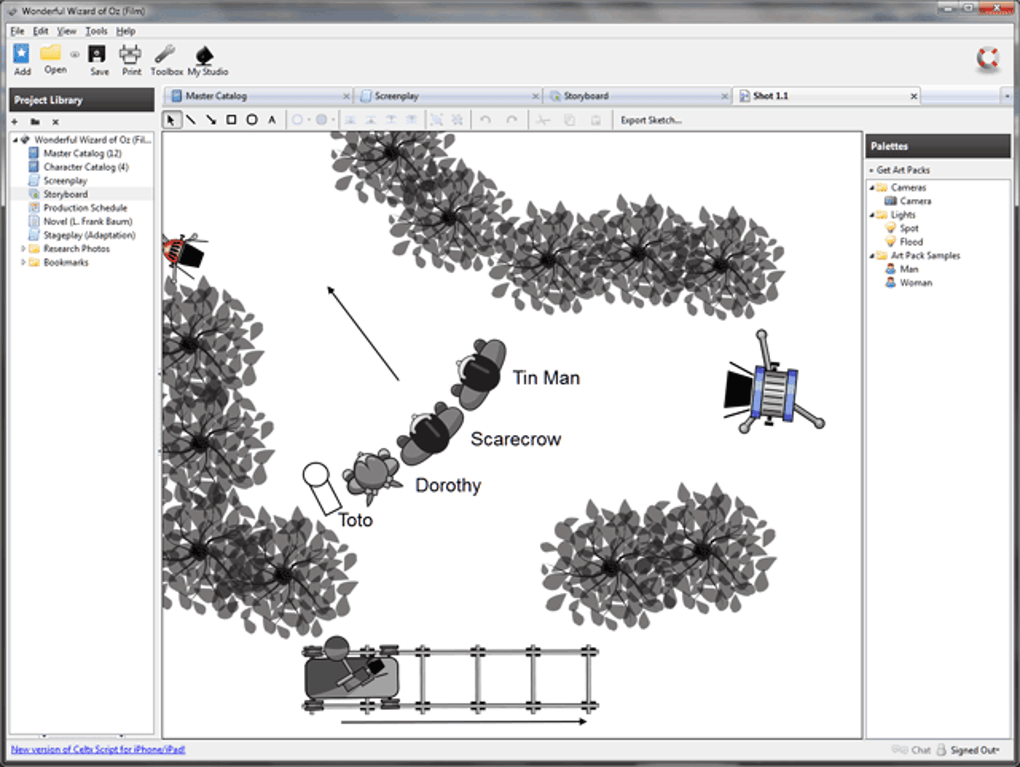
Task: Open the Edit menu
Action: tap(40, 31)
